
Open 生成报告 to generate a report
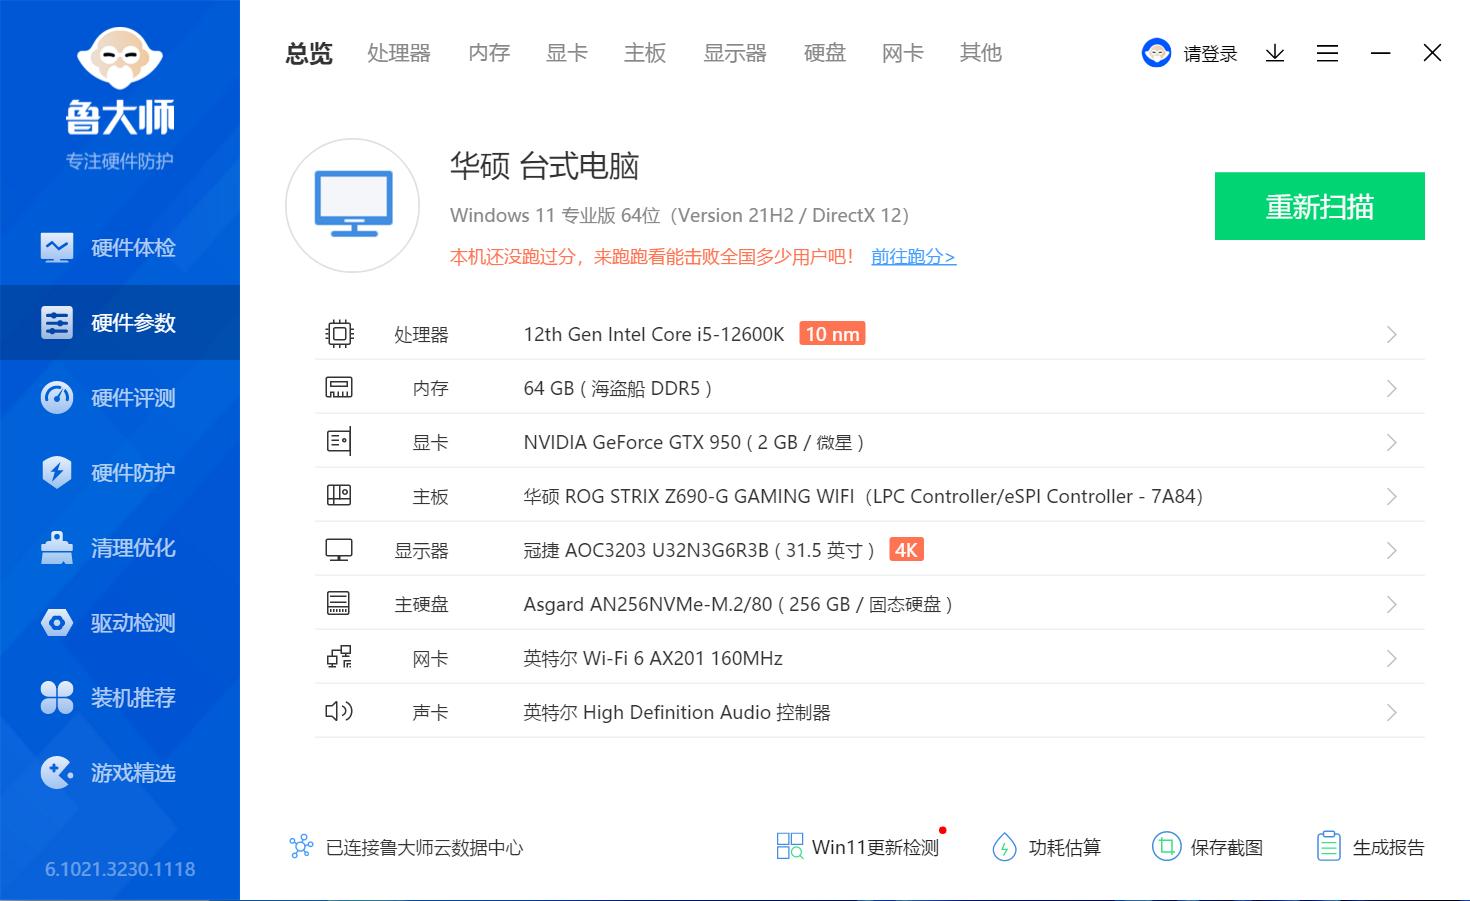1371,847
